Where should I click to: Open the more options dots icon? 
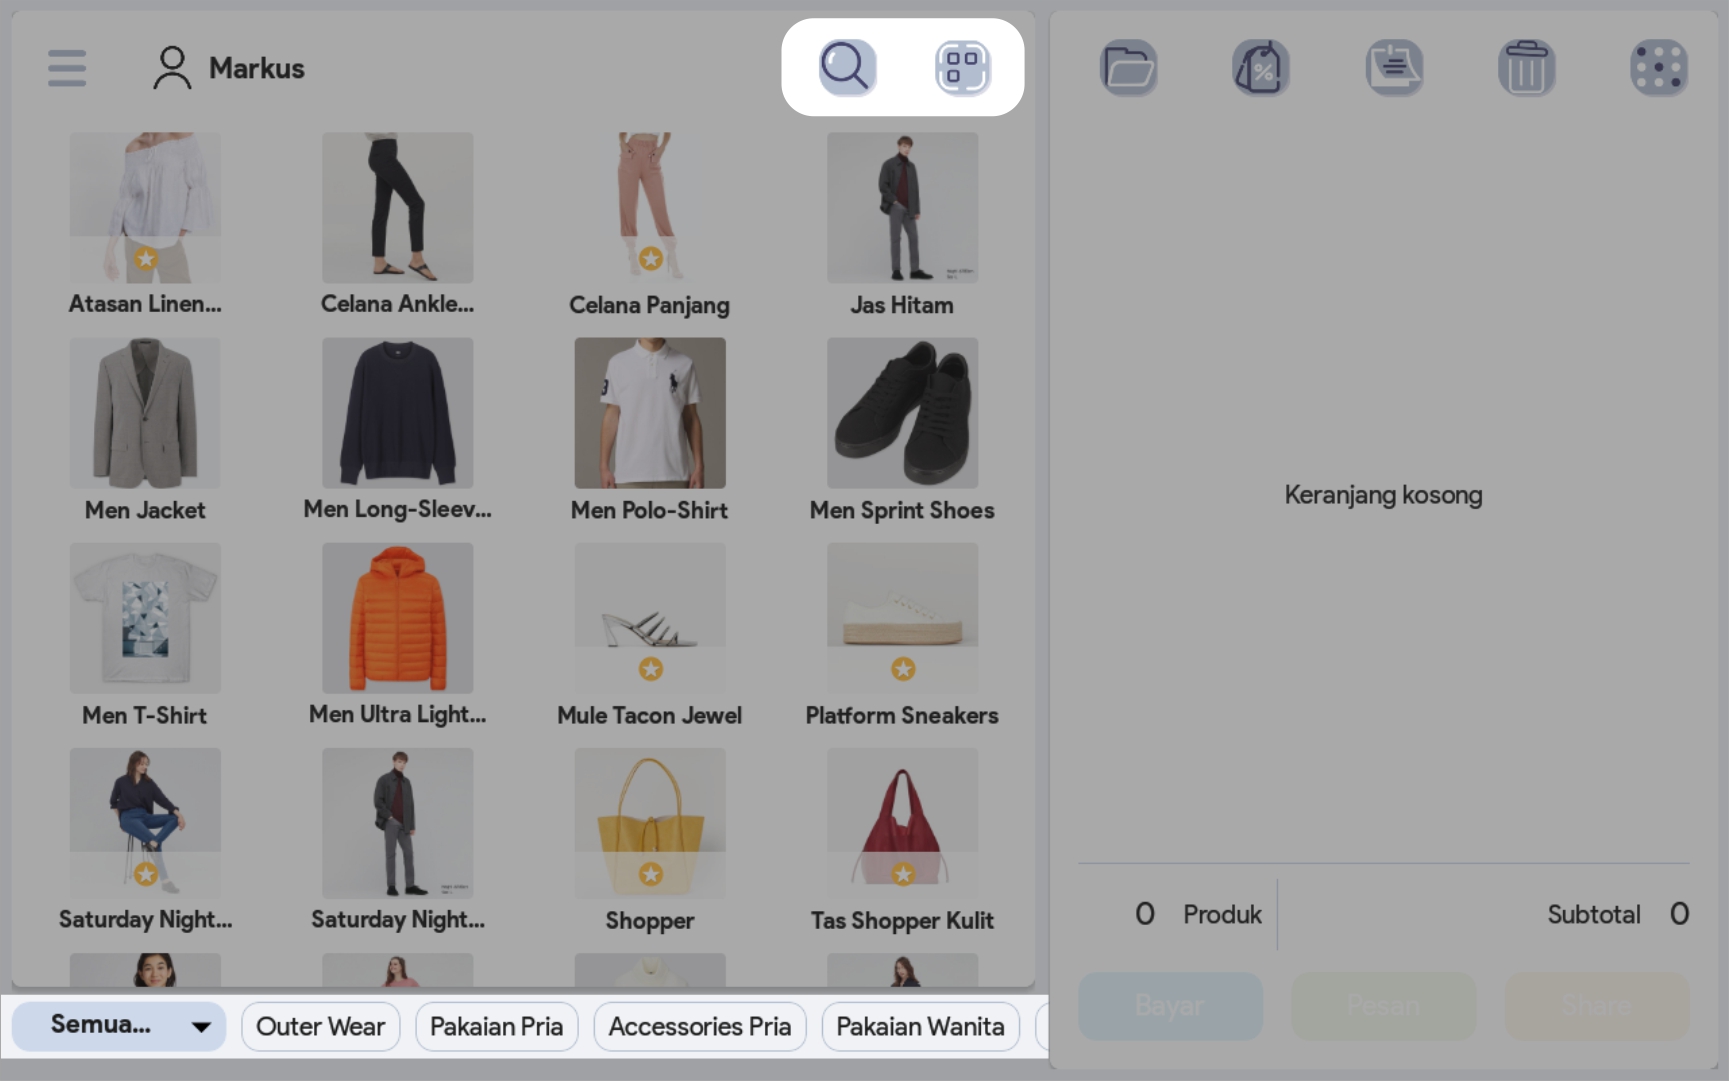1659,68
